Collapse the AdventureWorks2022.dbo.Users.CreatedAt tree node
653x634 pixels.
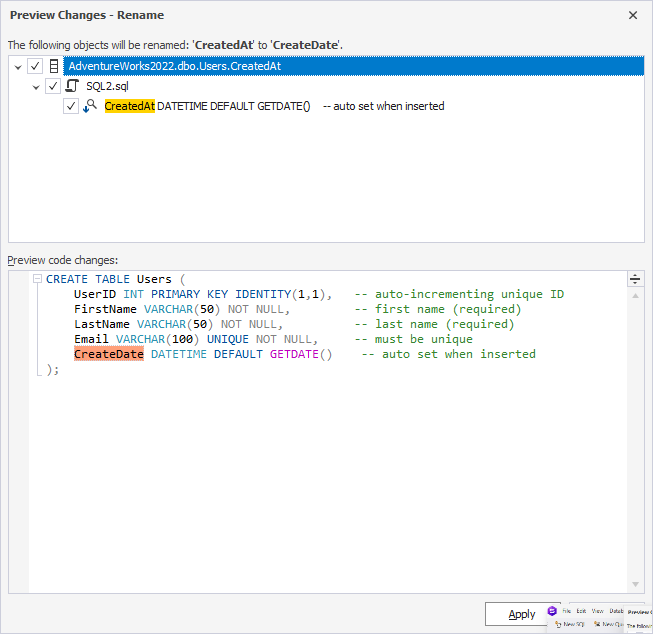point(19,66)
